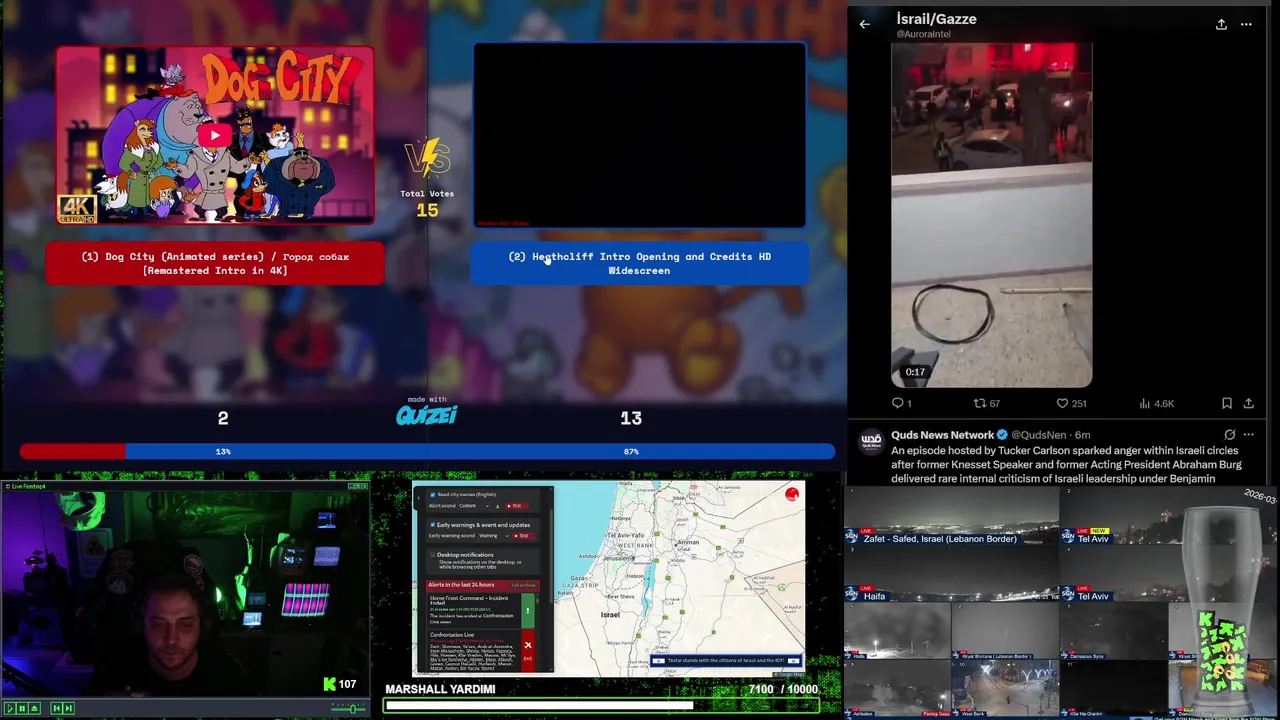Click the Marshall Yardimi progress bar
Screen dimensions: 1280x720
point(602,706)
